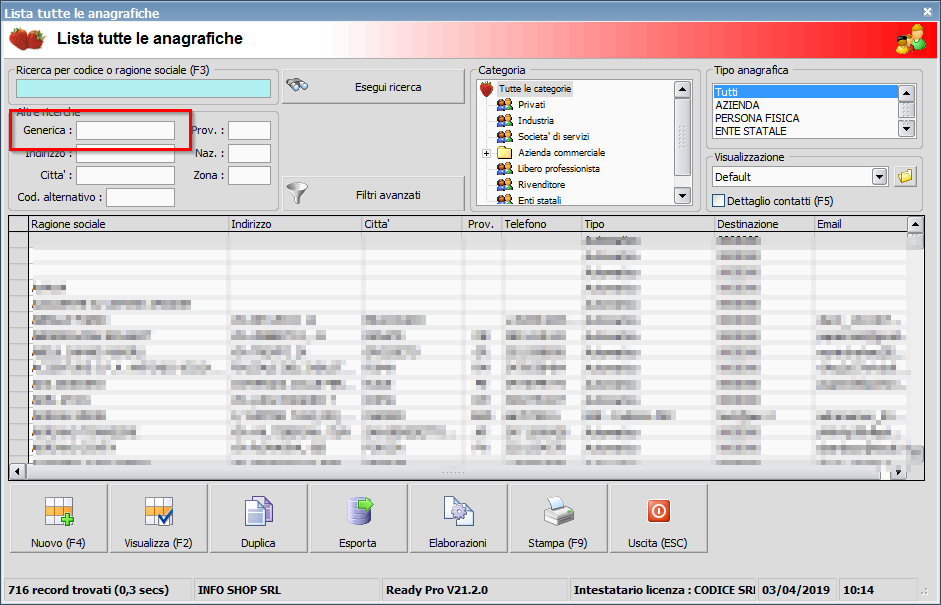Screen dimensions: 941x605
Task: Click the people icon next to Libero professionista
Action: coord(505,169)
